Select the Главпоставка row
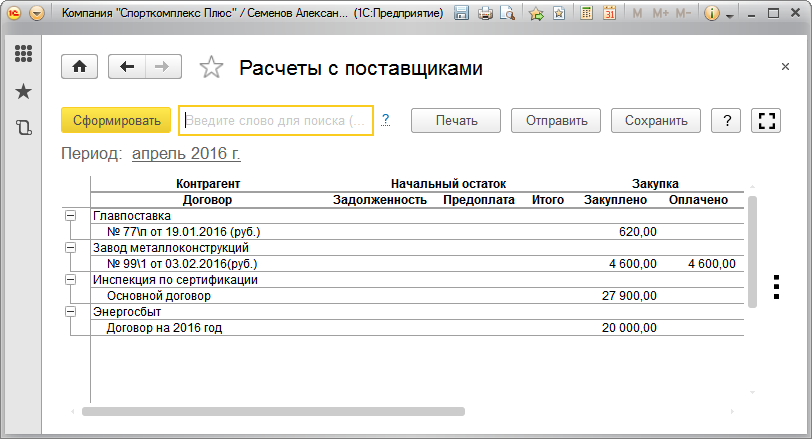Image resolution: width=812 pixels, height=439 pixels. (x=417, y=216)
